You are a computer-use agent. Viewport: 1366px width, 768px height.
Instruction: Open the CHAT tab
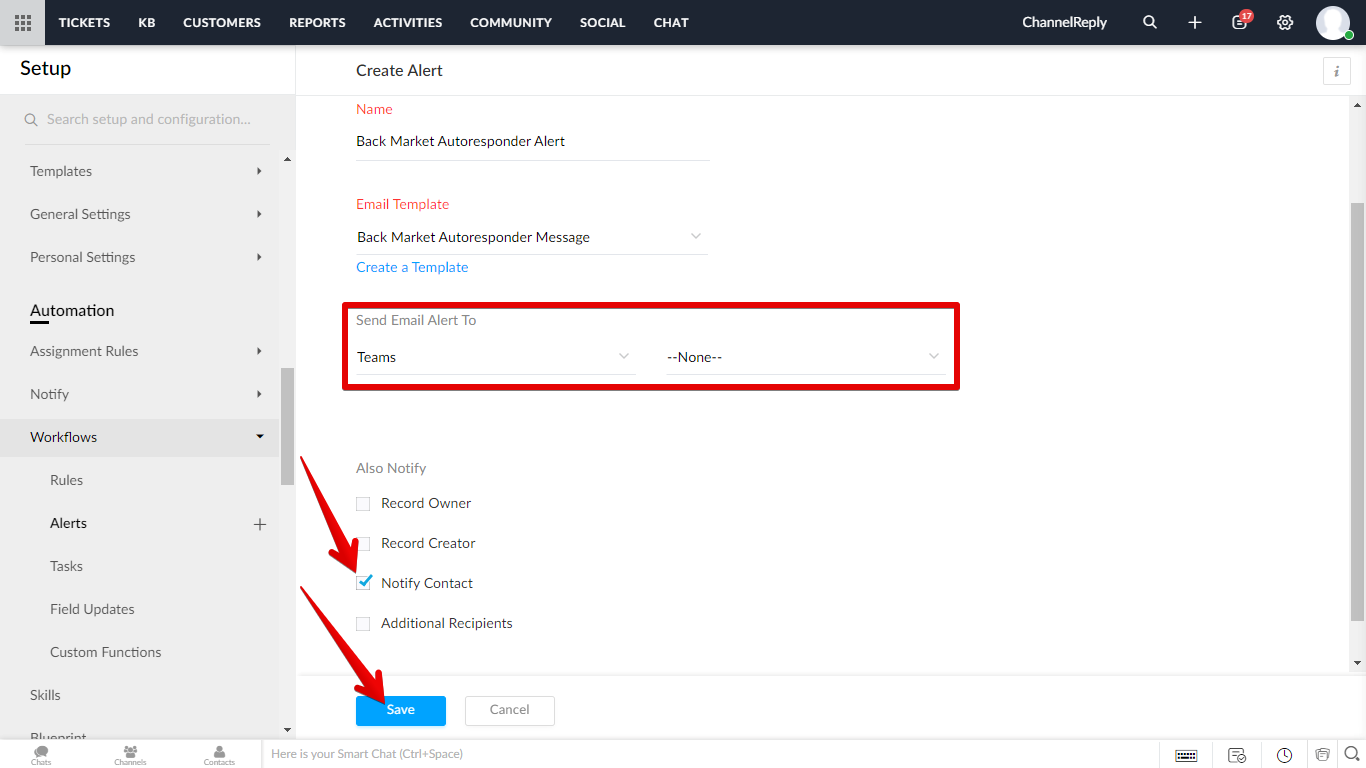coord(671,22)
